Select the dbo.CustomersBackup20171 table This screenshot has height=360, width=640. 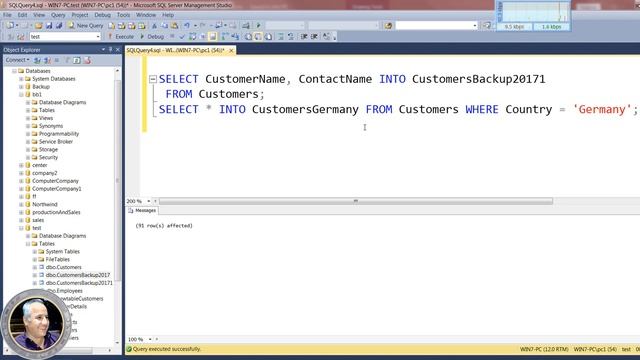click(79, 283)
